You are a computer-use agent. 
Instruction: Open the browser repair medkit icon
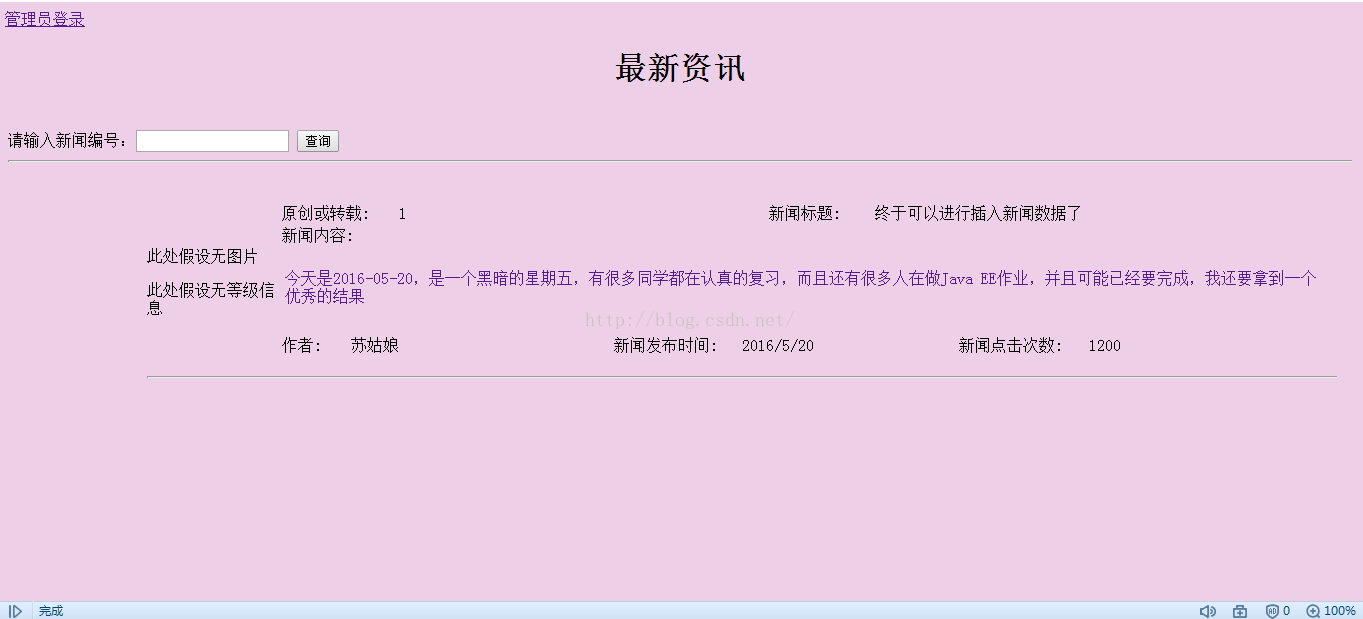(1240, 611)
